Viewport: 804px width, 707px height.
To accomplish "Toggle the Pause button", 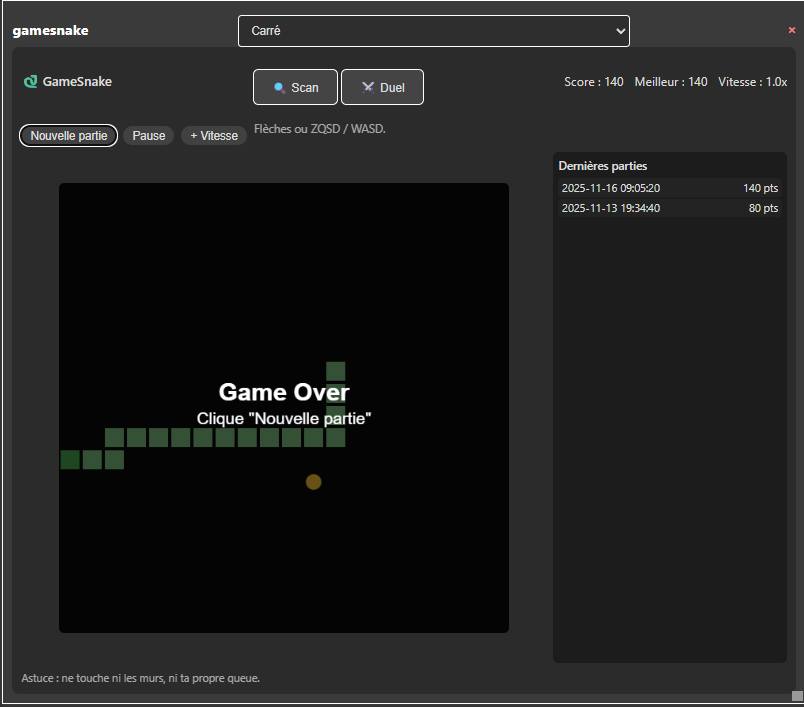I will pyautogui.click(x=149, y=136).
